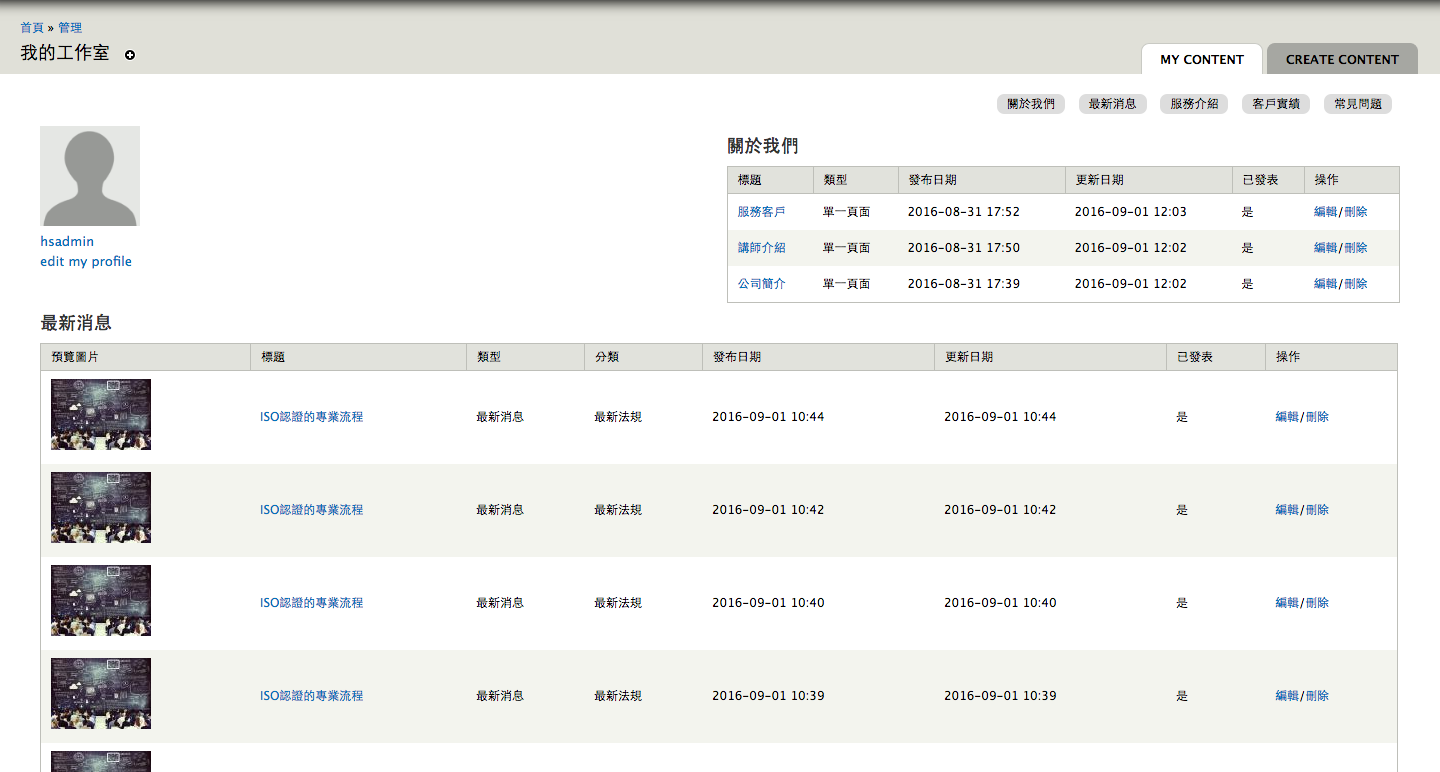
Task: Click 刪除 for the 服務客戶 row
Action: (1356, 212)
